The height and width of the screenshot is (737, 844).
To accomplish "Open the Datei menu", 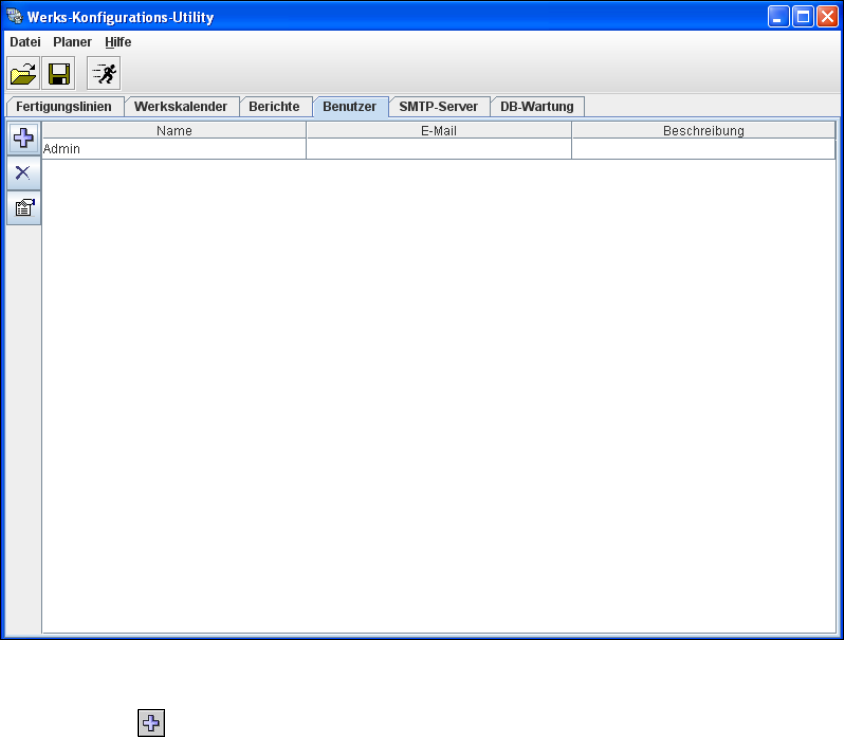I will pyautogui.click(x=25, y=42).
